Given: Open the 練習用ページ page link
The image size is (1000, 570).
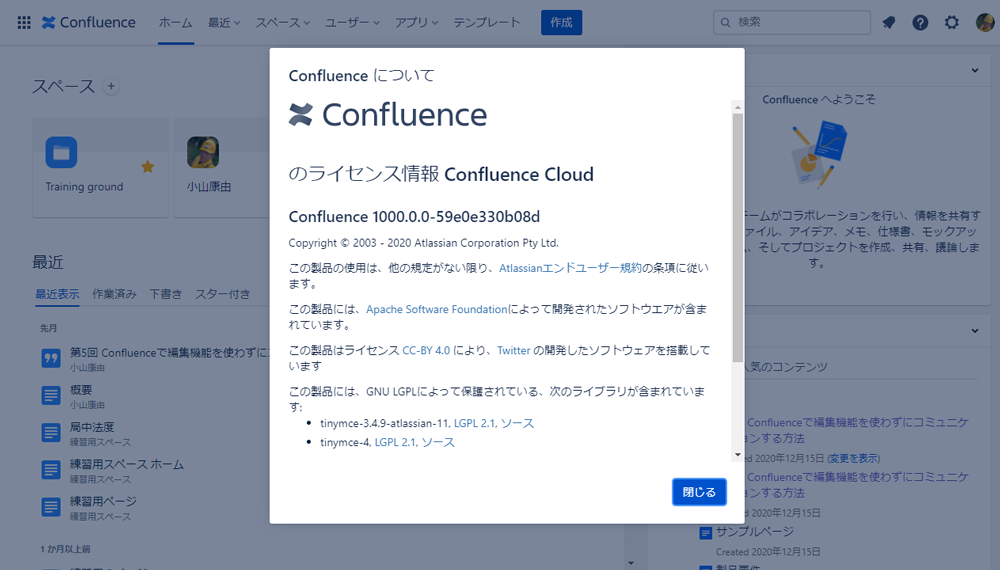Looking at the screenshot, I should pos(103,501).
